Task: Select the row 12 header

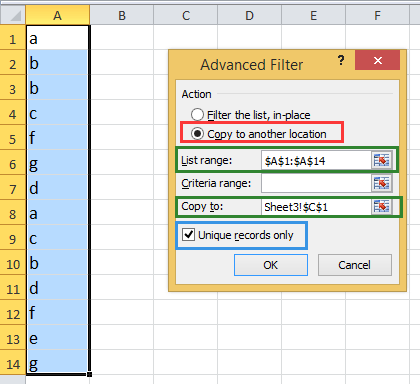Action: [x=13, y=313]
